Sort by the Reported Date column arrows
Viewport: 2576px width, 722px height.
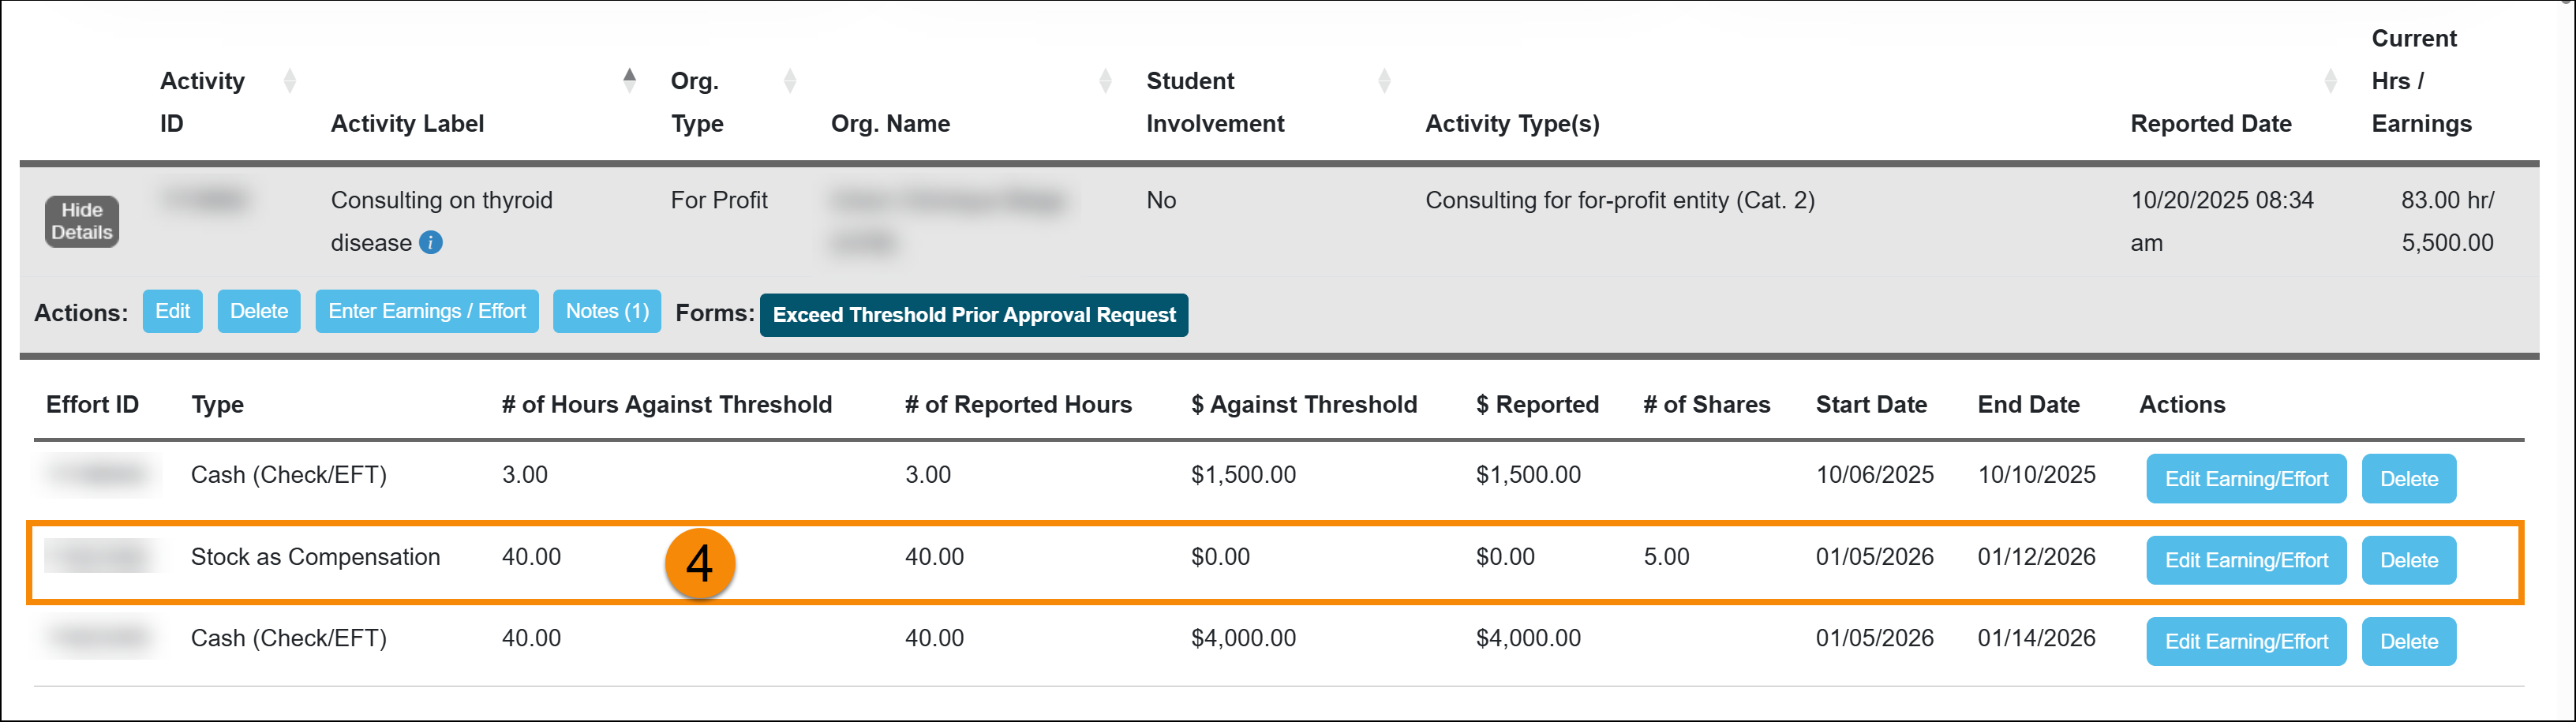[x=2333, y=80]
